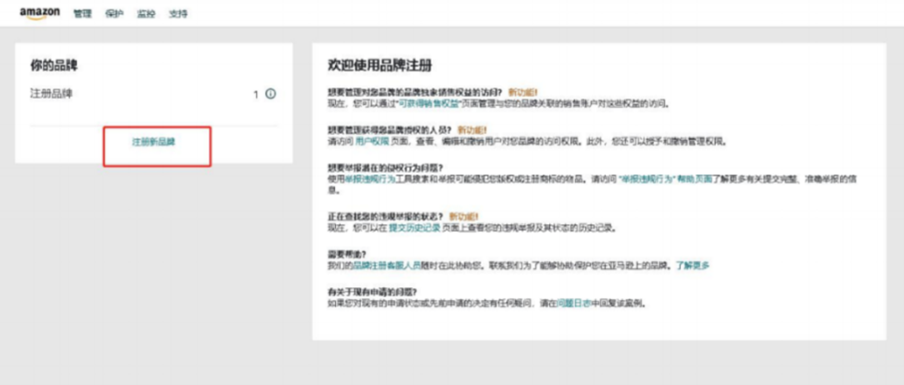The image size is (904, 385).
Task: Select the 注册品牌 label in 你的品牌 card
Action: 51,94
